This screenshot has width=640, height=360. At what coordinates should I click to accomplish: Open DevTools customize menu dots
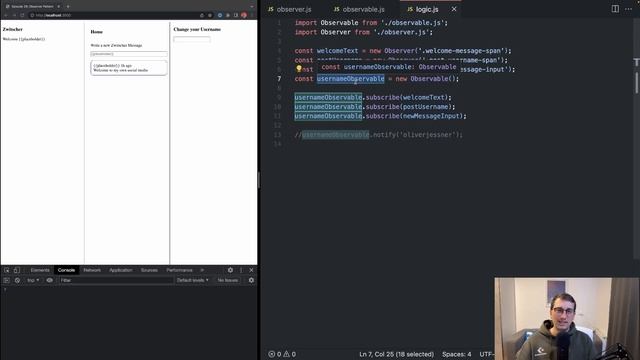(241, 270)
